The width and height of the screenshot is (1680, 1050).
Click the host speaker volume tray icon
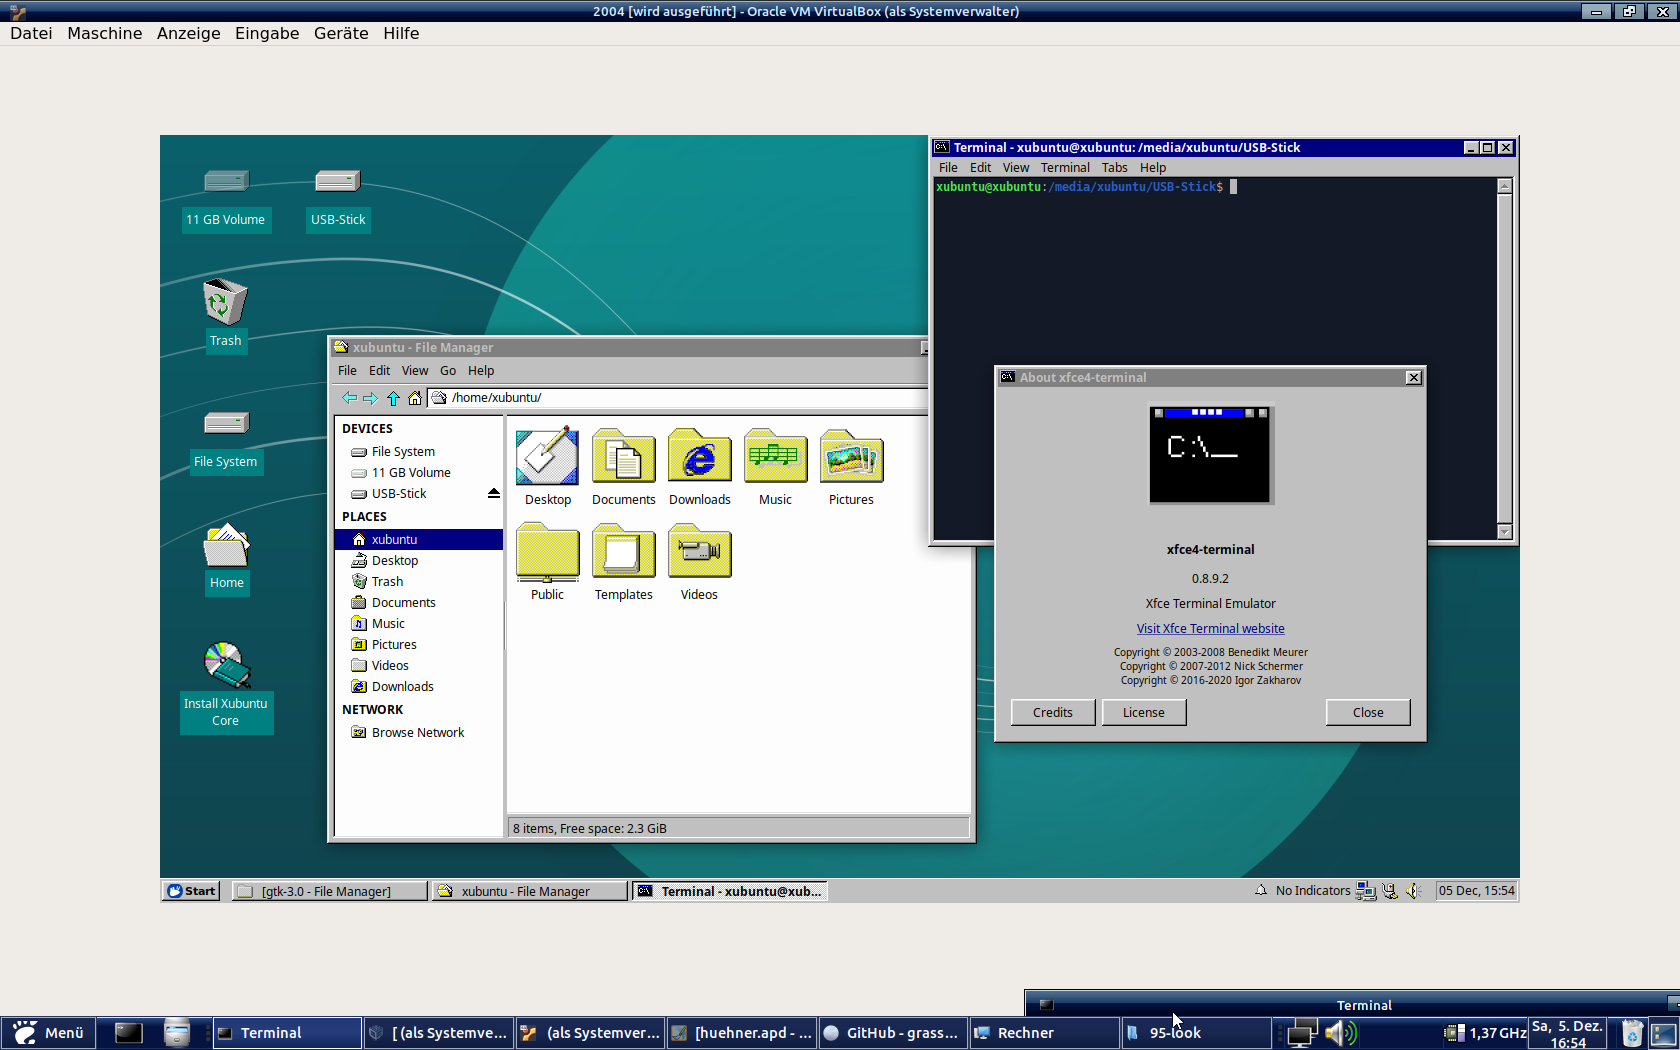pos(1340,1033)
